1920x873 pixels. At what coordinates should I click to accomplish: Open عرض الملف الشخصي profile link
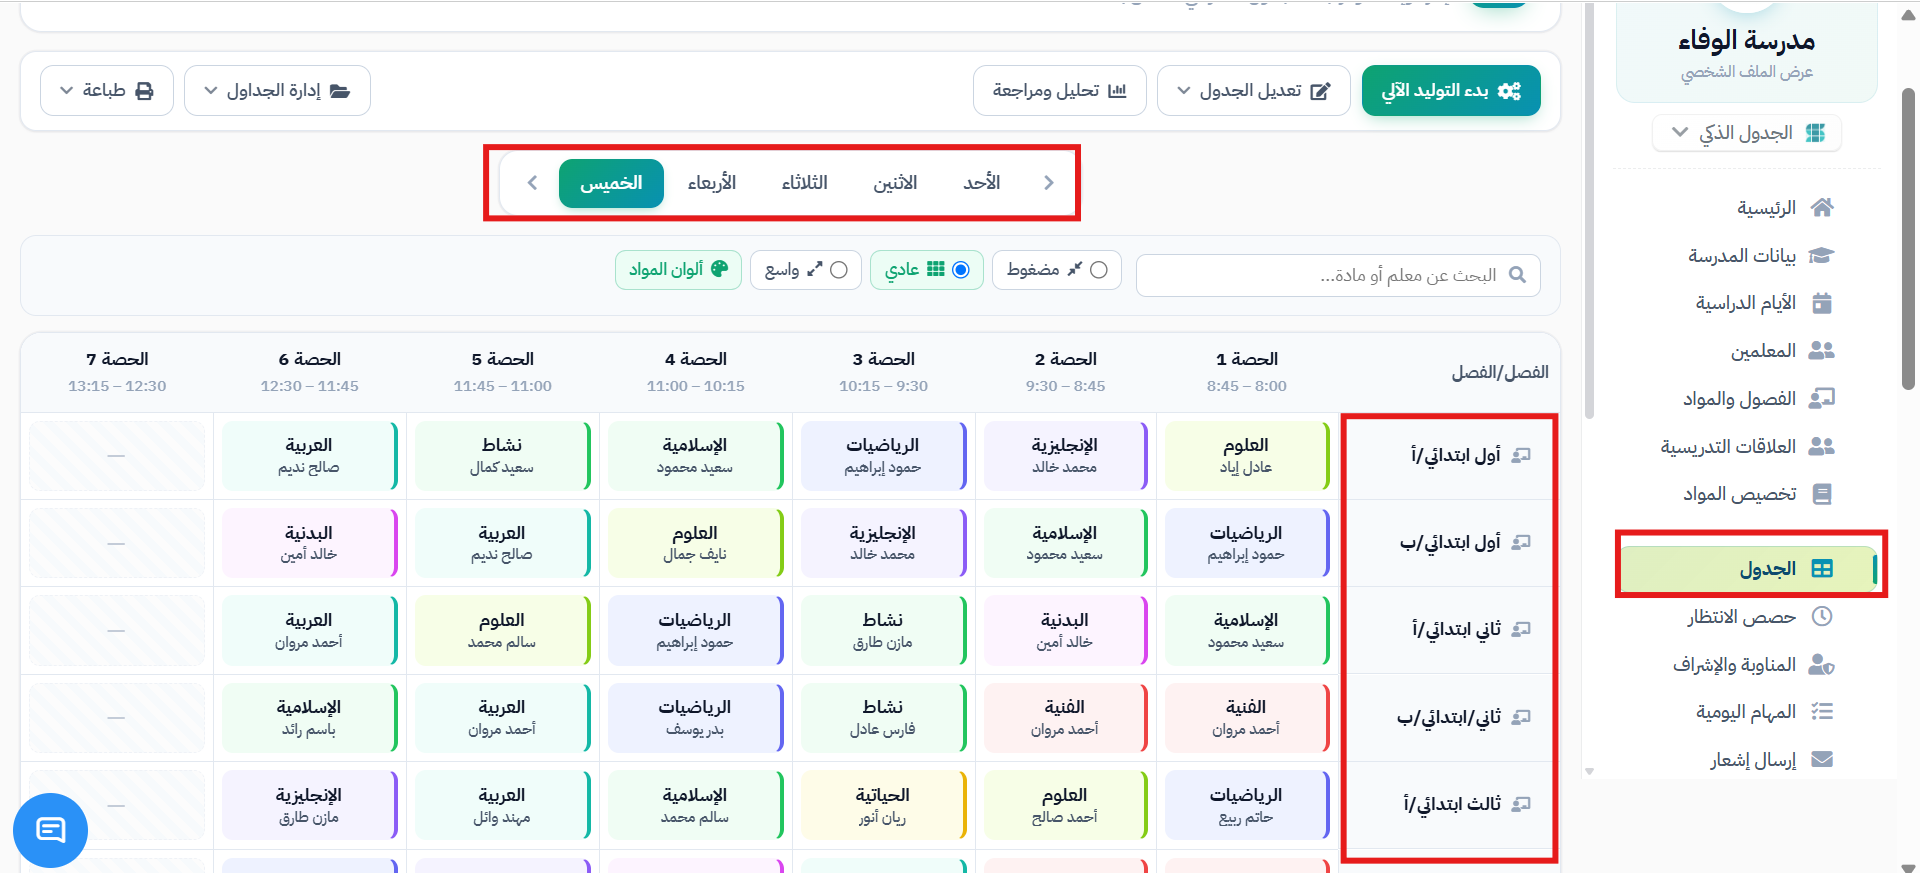(1746, 72)
